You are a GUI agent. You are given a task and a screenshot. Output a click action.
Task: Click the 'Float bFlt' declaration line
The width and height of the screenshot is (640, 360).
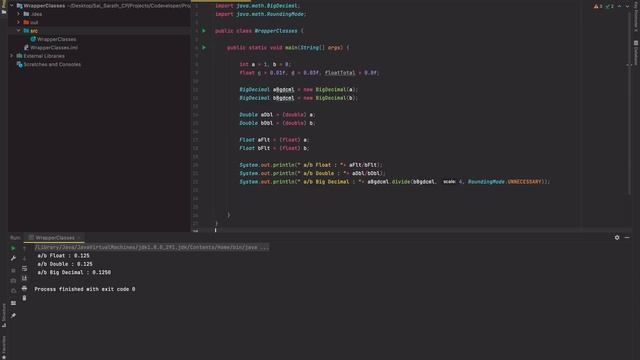(x=274, y=148)
